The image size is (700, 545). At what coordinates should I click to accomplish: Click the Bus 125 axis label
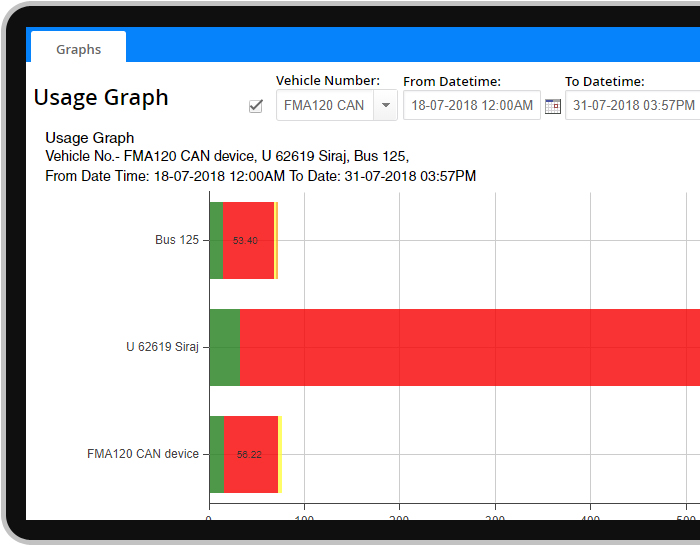(x=177, y=240)
